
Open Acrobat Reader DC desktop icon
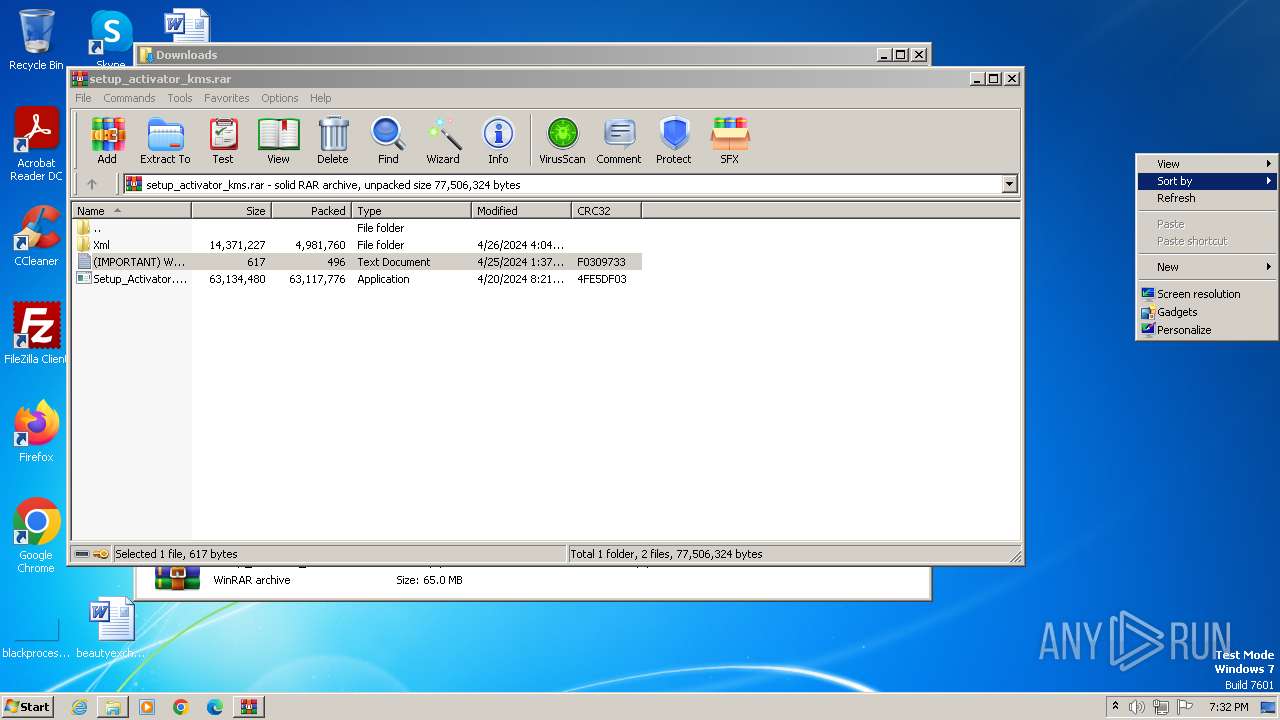click(x=36, y=144)
